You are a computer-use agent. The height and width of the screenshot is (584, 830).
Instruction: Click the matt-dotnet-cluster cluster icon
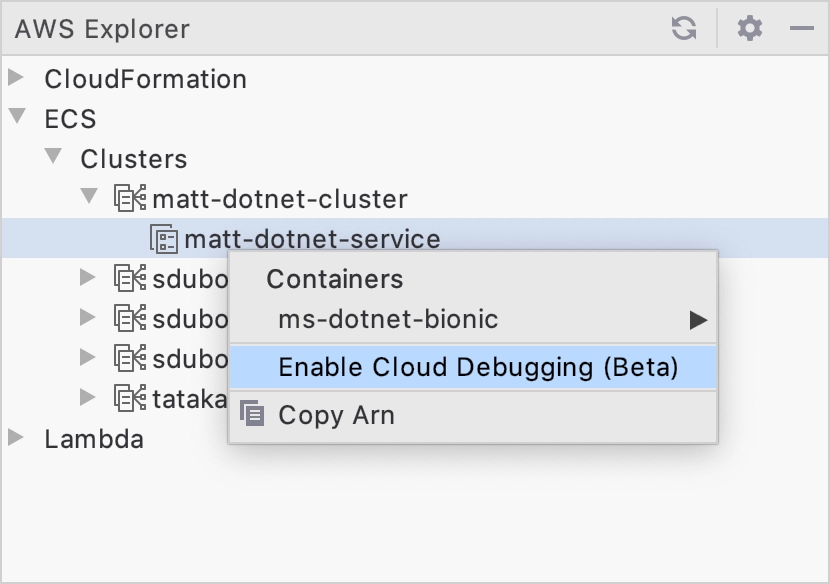(130, 198)
